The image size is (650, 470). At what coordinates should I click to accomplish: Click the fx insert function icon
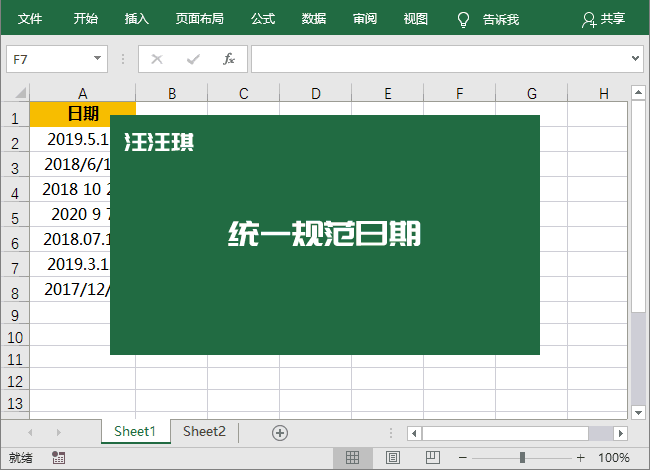229,59
